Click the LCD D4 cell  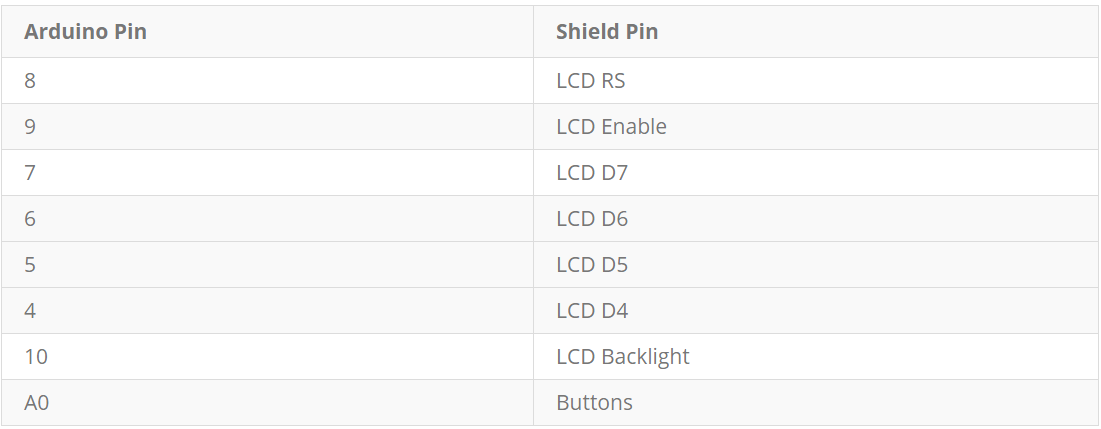click(x=592, y=311)
